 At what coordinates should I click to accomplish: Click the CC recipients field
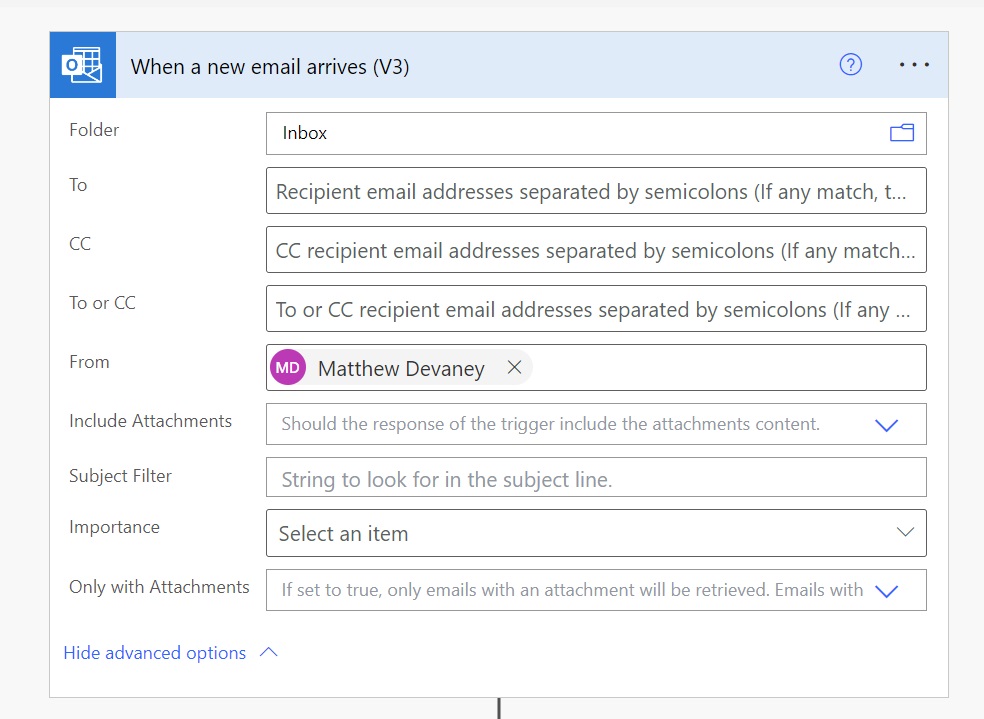pos(595,249)
